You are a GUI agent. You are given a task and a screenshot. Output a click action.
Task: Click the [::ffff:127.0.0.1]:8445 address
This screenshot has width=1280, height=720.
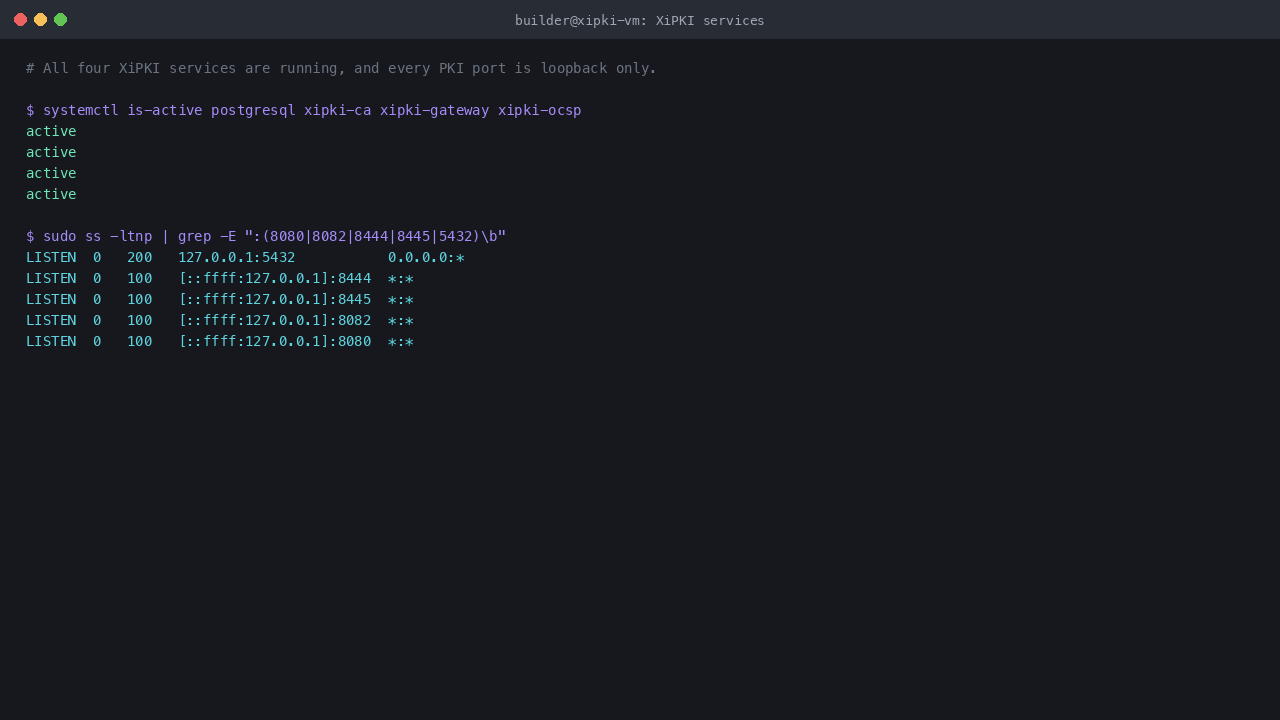pos(274,299)
